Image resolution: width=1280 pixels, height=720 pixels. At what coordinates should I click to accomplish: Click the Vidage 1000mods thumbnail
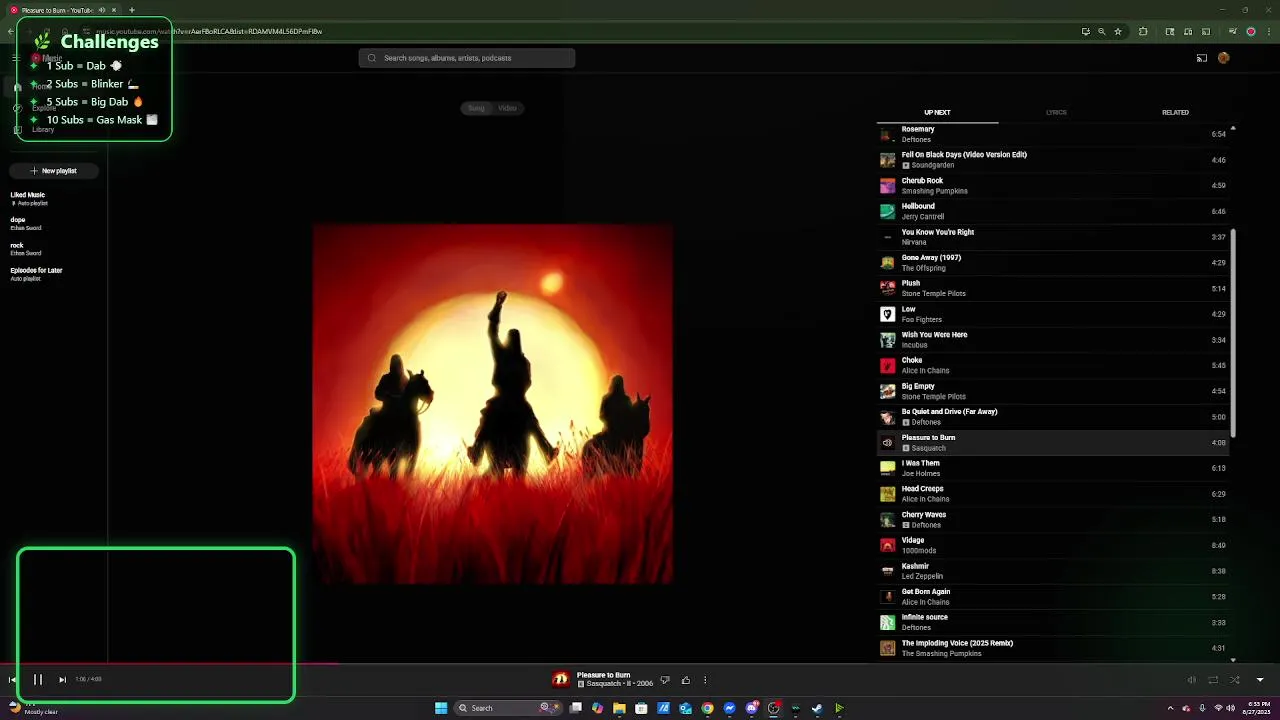[x=887, y=545]
